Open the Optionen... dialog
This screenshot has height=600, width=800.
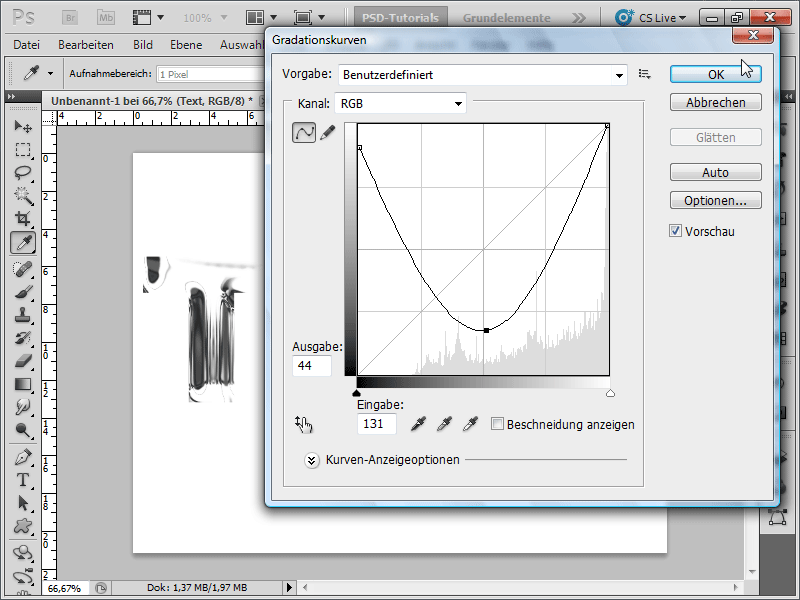click(x=716, y=201)
